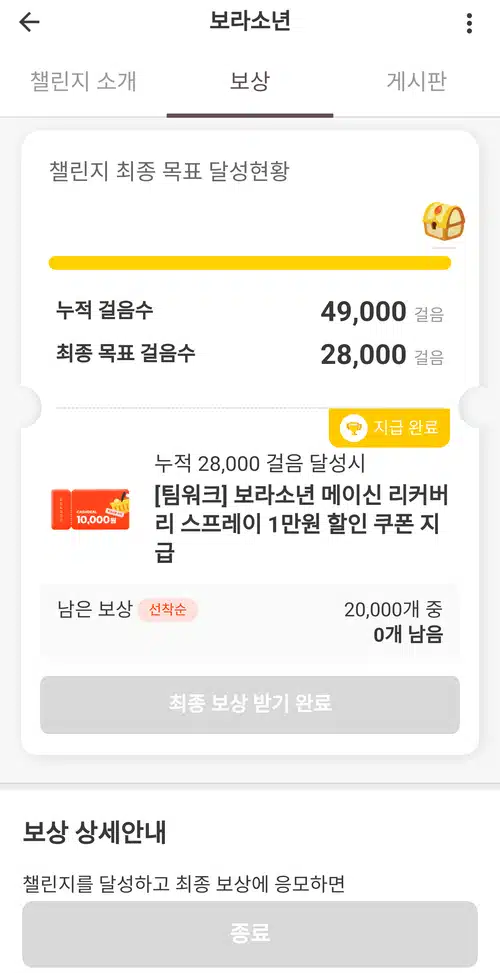Tap the 10,000원 coupon image

coord(91,509)
